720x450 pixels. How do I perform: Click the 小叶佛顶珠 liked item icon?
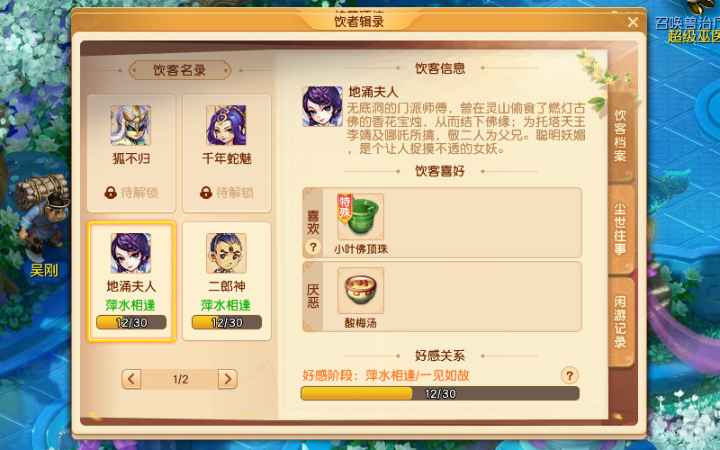[360, 216]
